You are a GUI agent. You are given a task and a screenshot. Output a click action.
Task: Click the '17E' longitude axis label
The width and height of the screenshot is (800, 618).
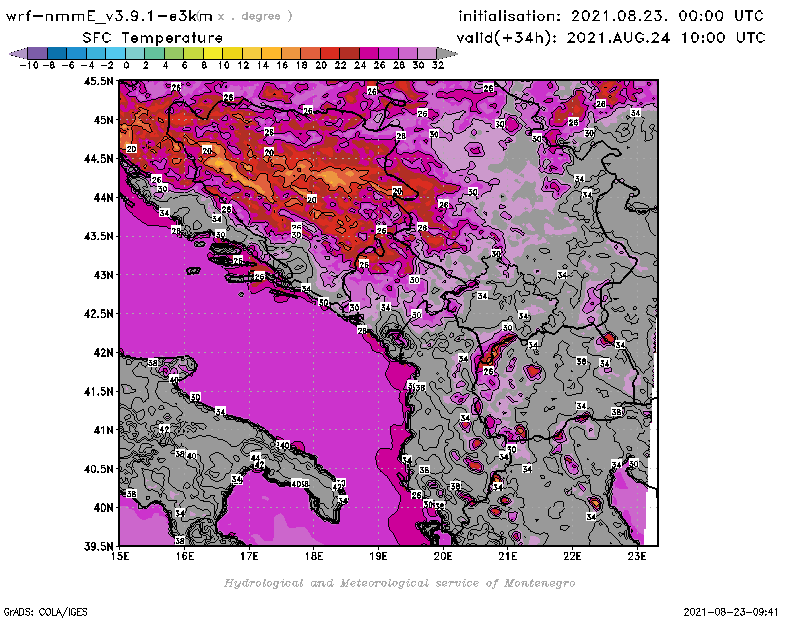coord(249,556)
